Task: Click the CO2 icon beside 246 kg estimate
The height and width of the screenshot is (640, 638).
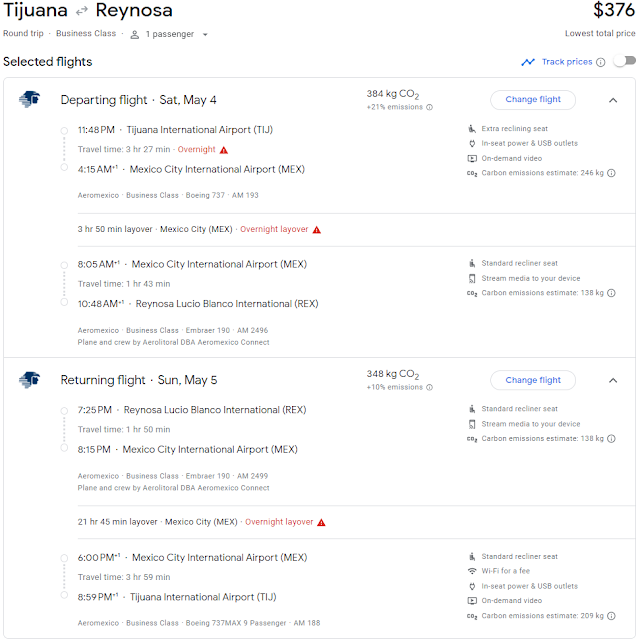Action: tap(472, 173)
